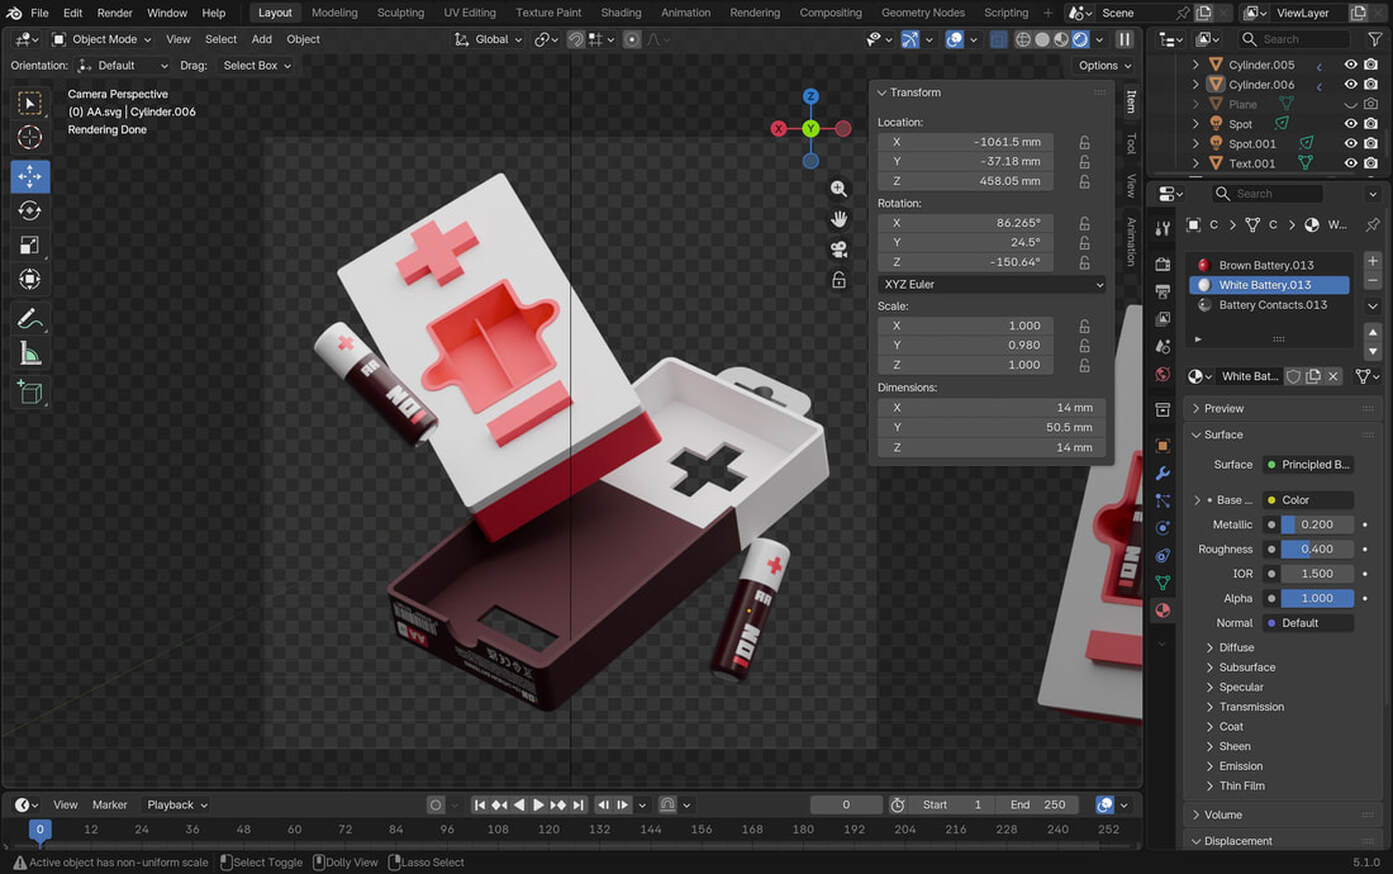The image size is (1393, 874).
Task: Select the Rotate tool
Action: 30,211
